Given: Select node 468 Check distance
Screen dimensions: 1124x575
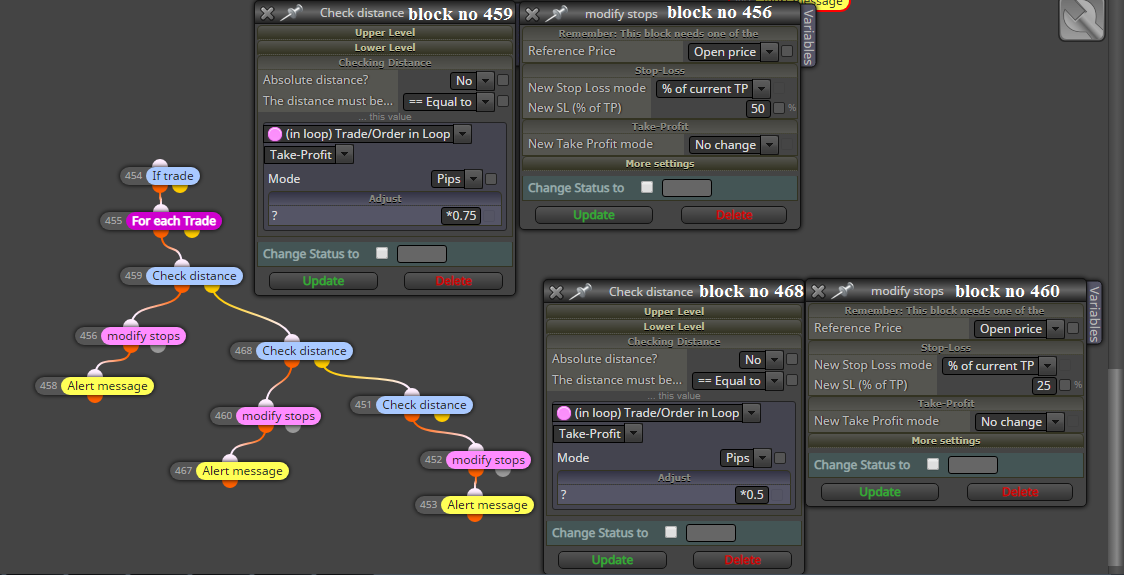Looking at the screenshot, I should pyautogui.click(x=305, y=351).
